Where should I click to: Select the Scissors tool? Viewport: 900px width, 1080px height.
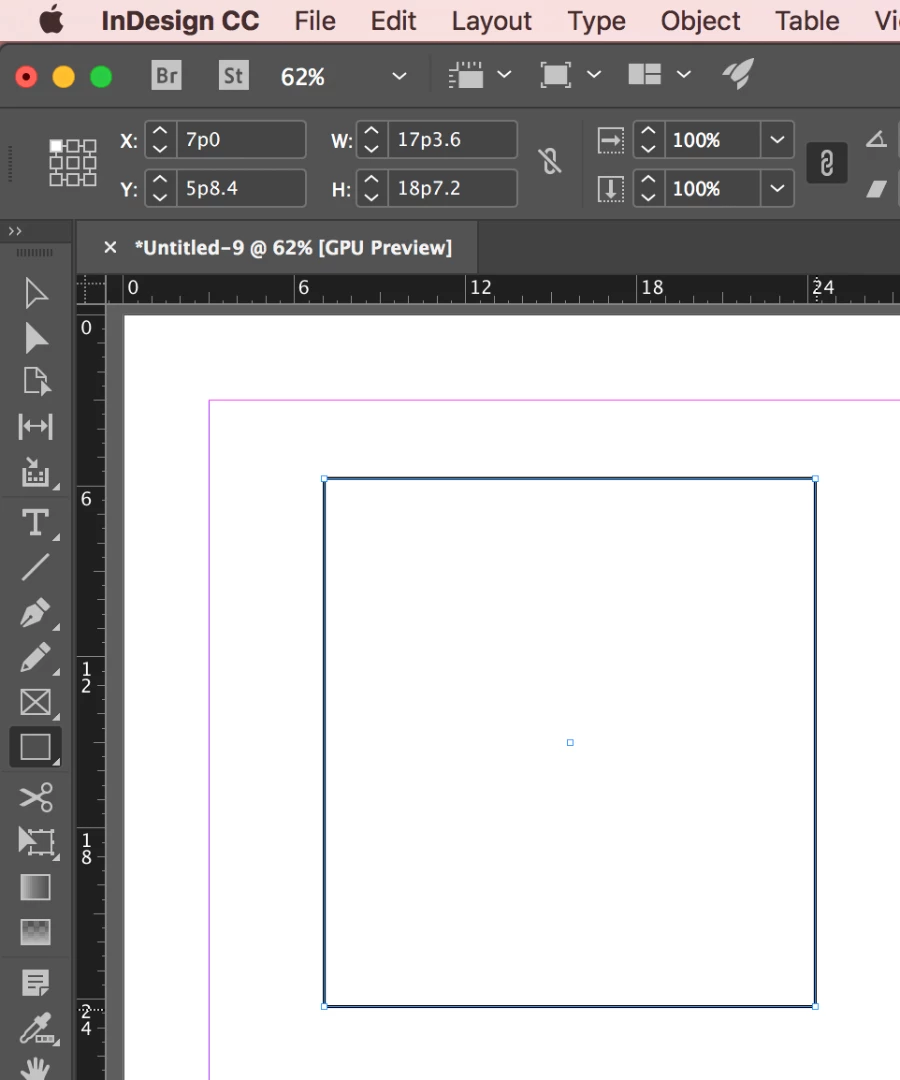pyautogui.click(x=35, y=797)
